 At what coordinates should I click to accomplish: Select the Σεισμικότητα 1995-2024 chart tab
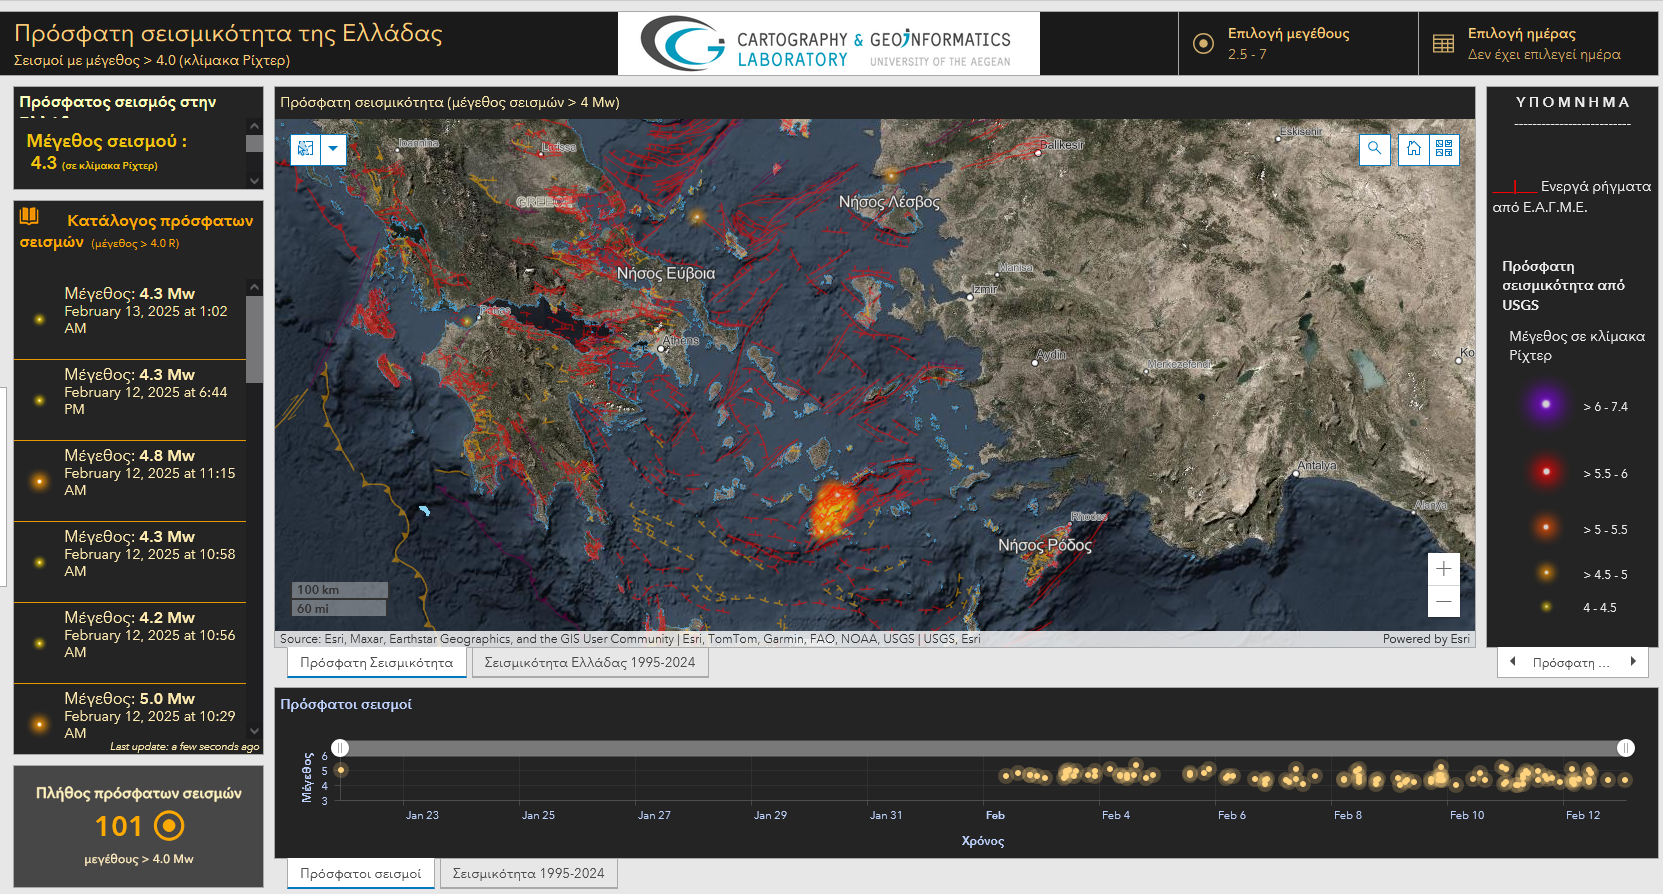(528, 873)
